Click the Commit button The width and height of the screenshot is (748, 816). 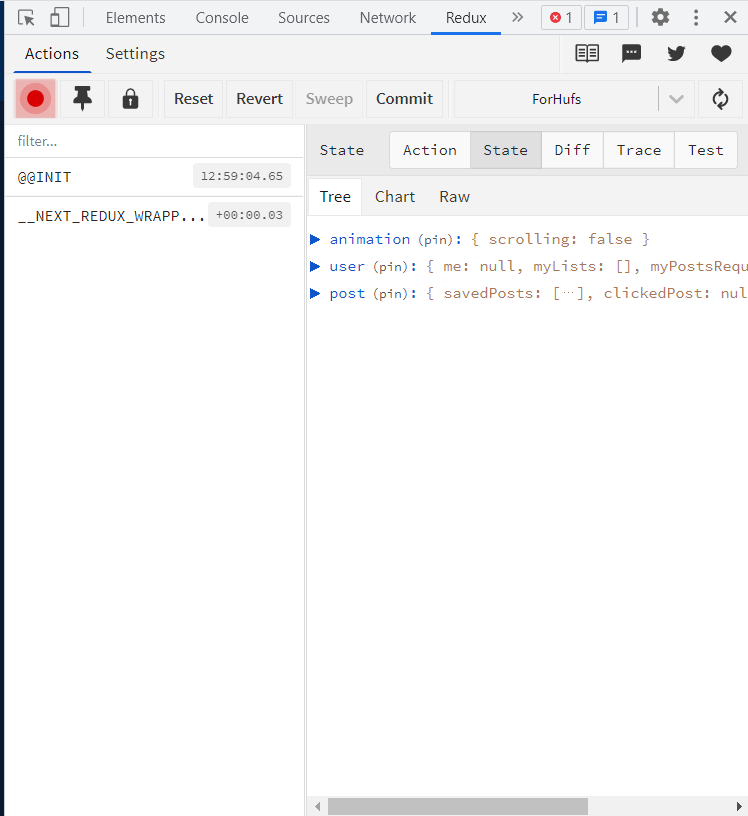404,99
